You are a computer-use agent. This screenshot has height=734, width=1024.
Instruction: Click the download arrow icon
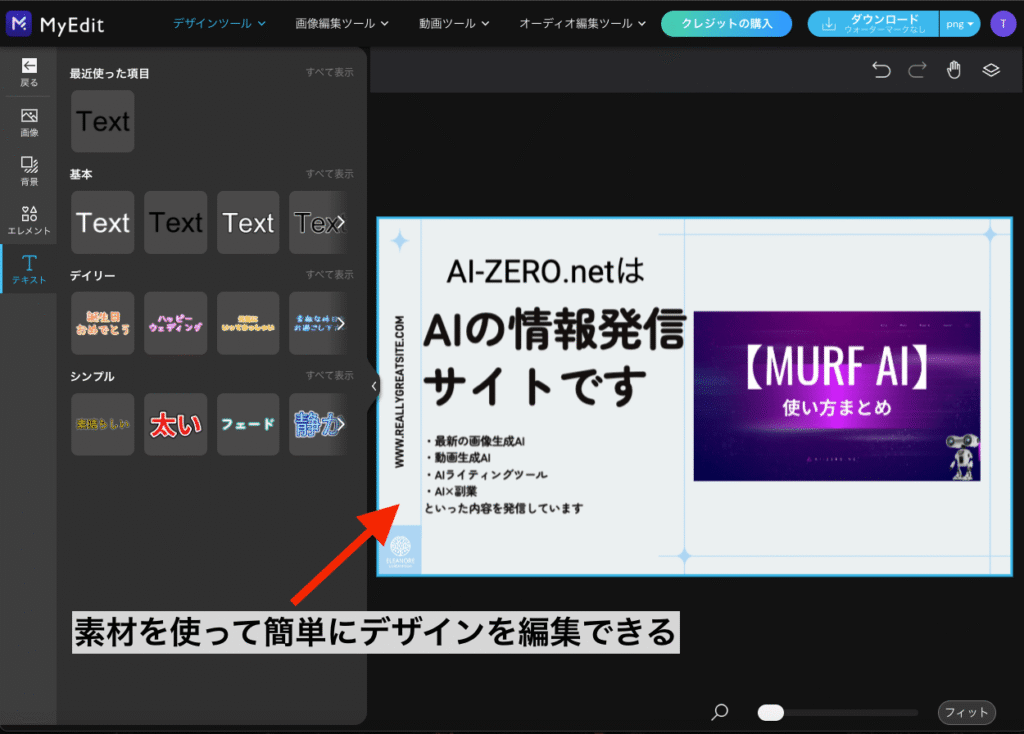(x=828, y=24)
